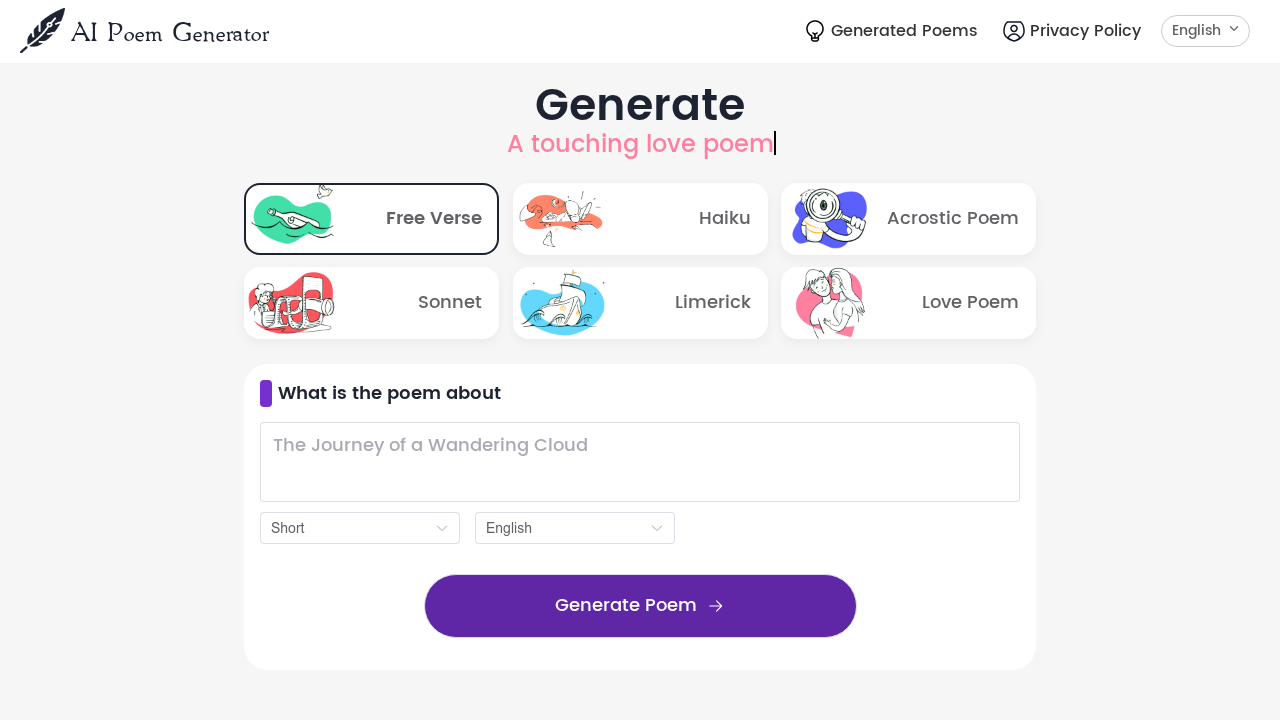Click the magnifying glass Acrostic Poem illustration
The width and height of the screenshot is (1280, 720).
(x=830, y=218)
